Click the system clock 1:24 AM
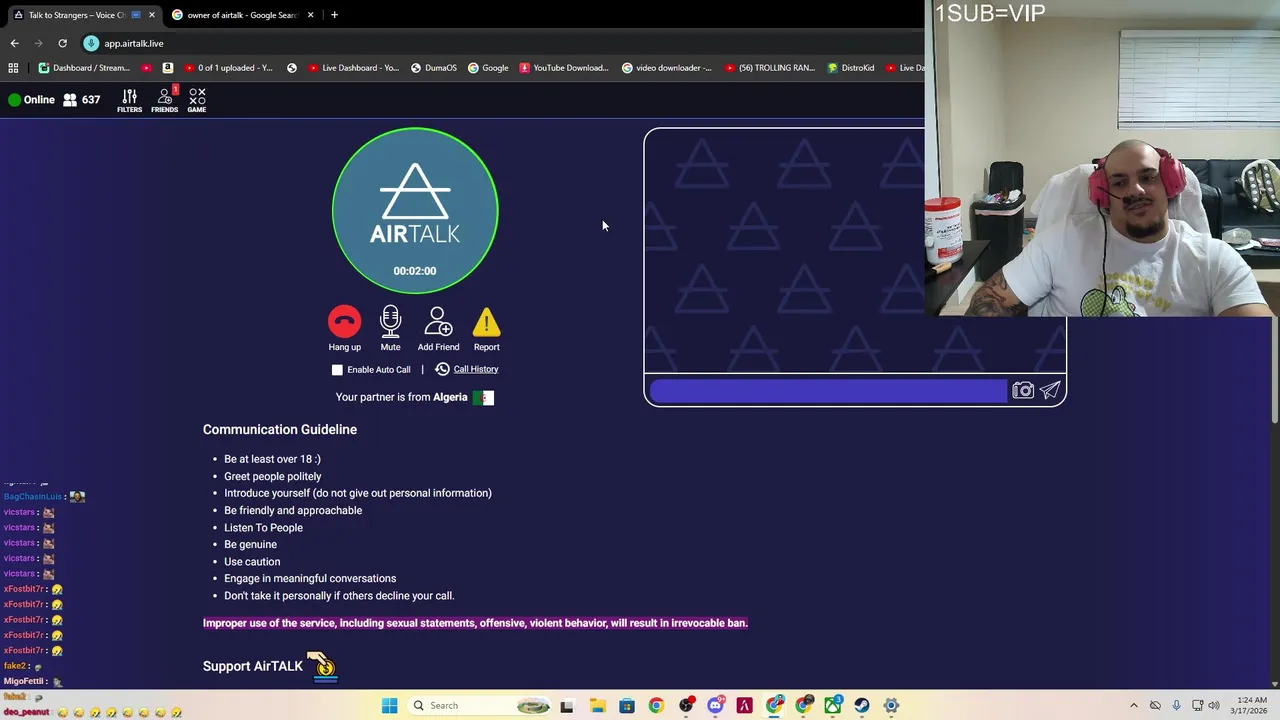Image resolution: width=1280 pixels, height=720 pixels. pyautogui.click(x=1252, y=700)
